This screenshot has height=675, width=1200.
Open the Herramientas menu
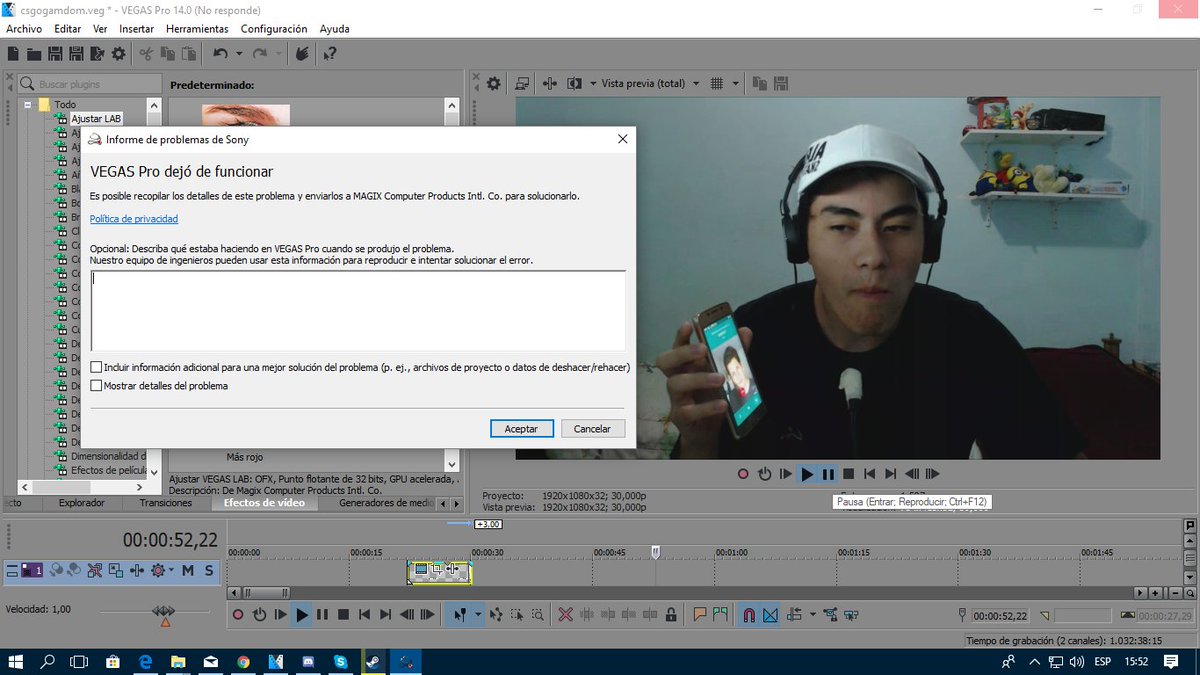tap(197, 29)
